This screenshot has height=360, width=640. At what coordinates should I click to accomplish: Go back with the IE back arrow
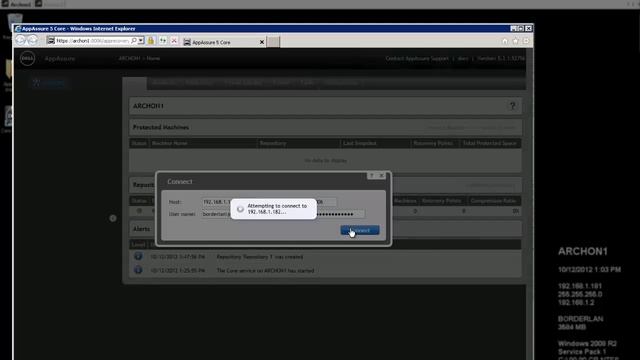[x=21, y=40]
